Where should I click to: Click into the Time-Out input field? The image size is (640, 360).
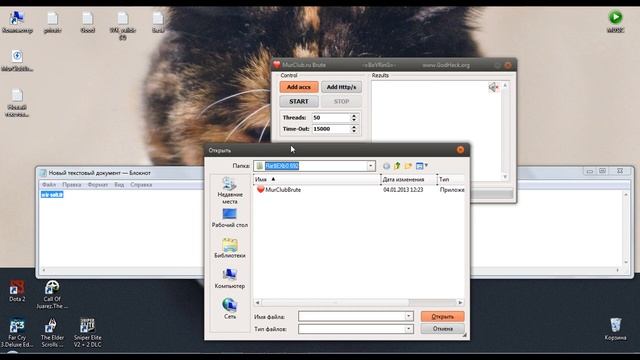(x=331, y=129)
